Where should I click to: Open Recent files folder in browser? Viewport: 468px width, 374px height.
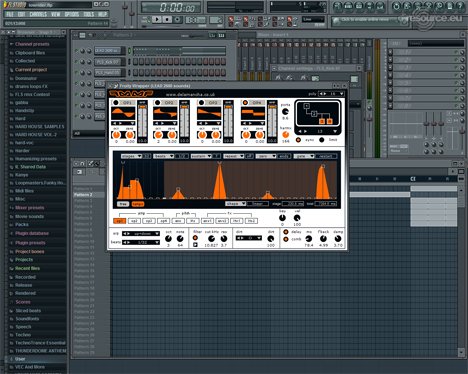pos(27,268)
